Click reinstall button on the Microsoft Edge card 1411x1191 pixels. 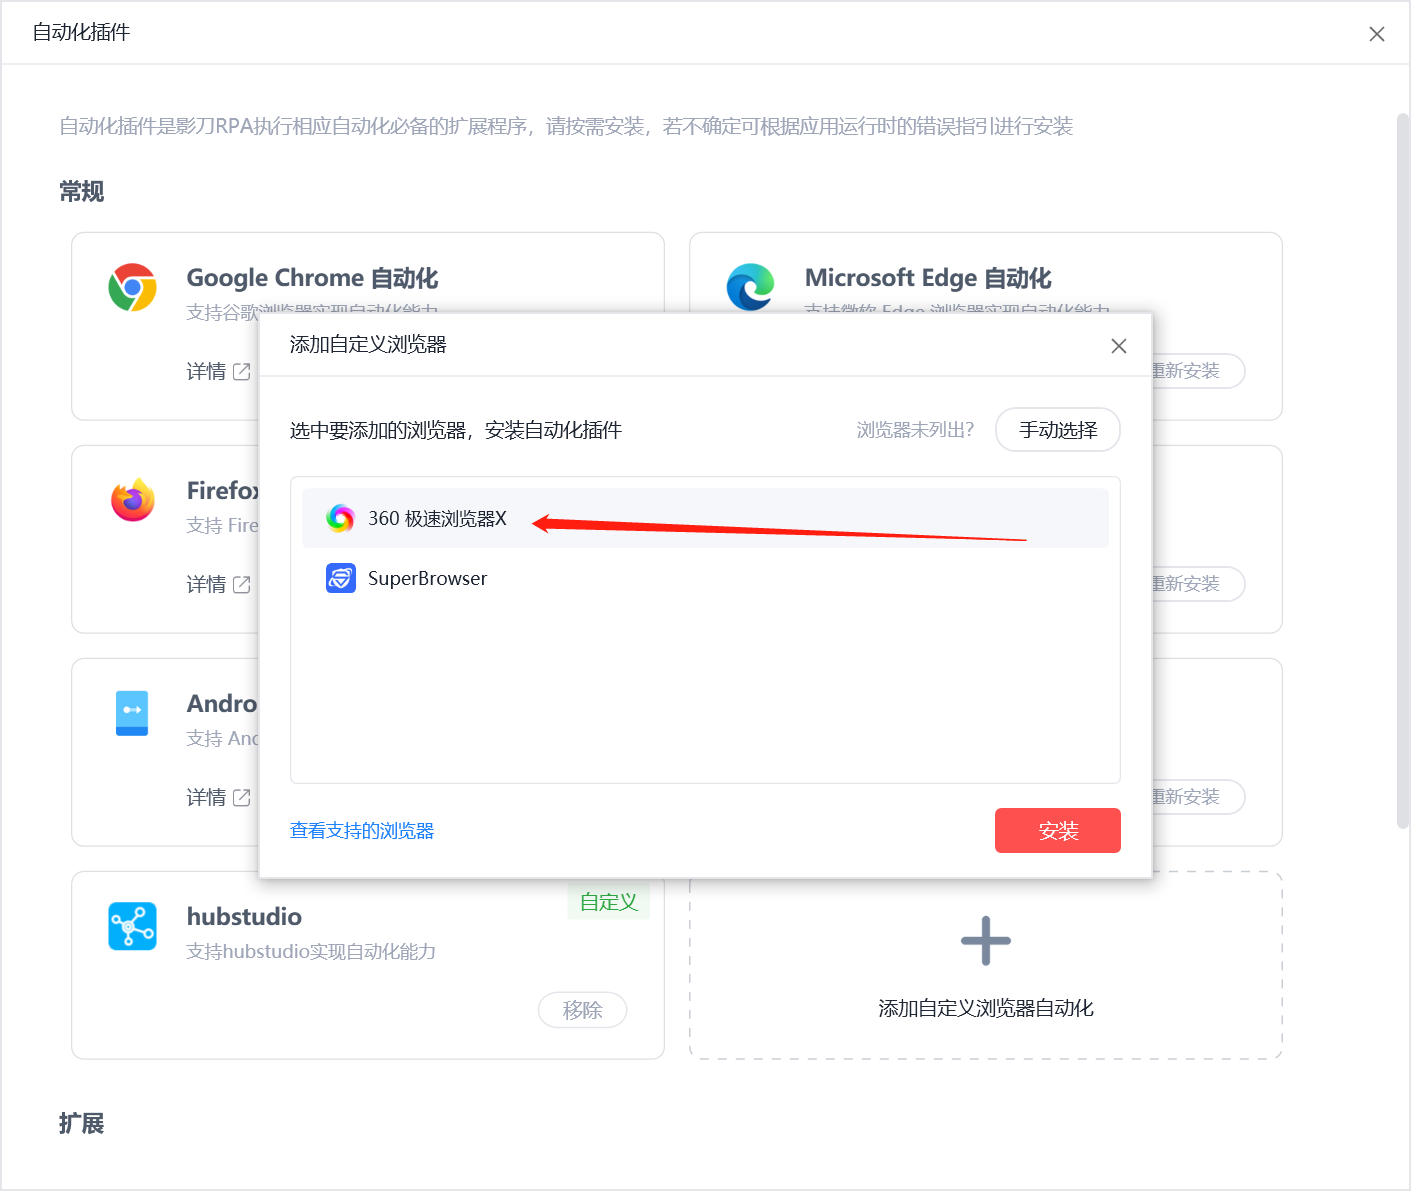(1198, 371)
